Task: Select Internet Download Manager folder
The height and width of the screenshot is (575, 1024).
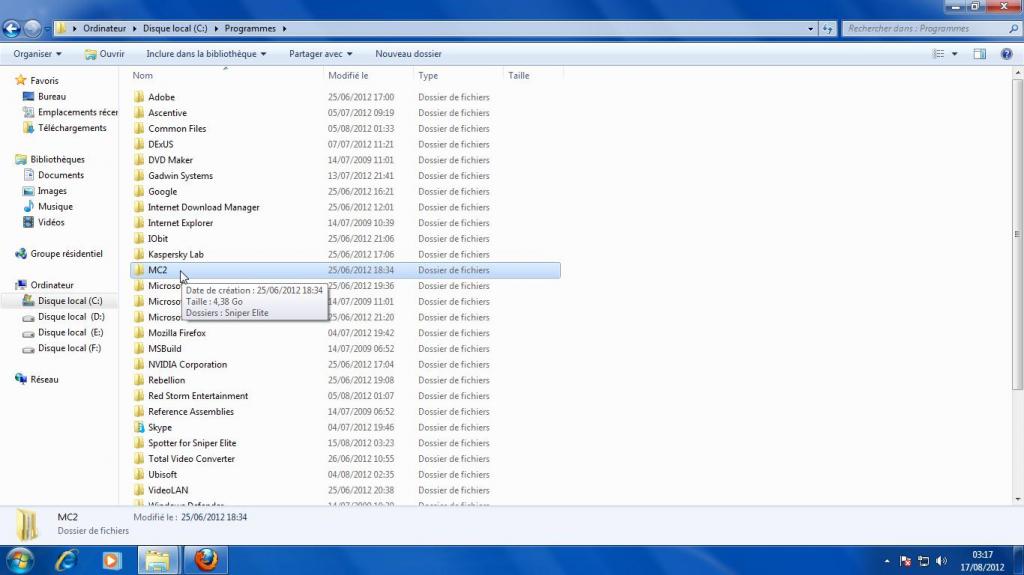Action: (204, 207)
